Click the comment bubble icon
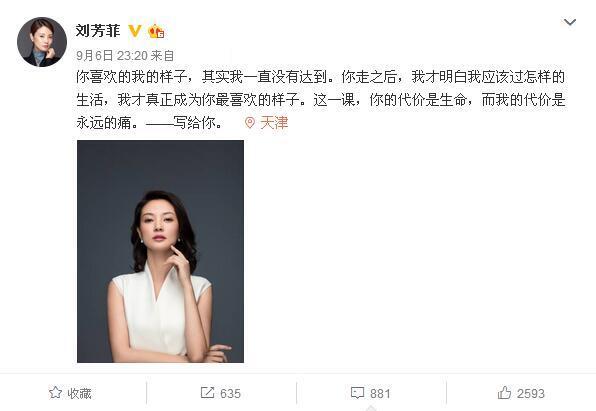Image resolution: width=596 pixels, height=411 pixels. (357, 393)
